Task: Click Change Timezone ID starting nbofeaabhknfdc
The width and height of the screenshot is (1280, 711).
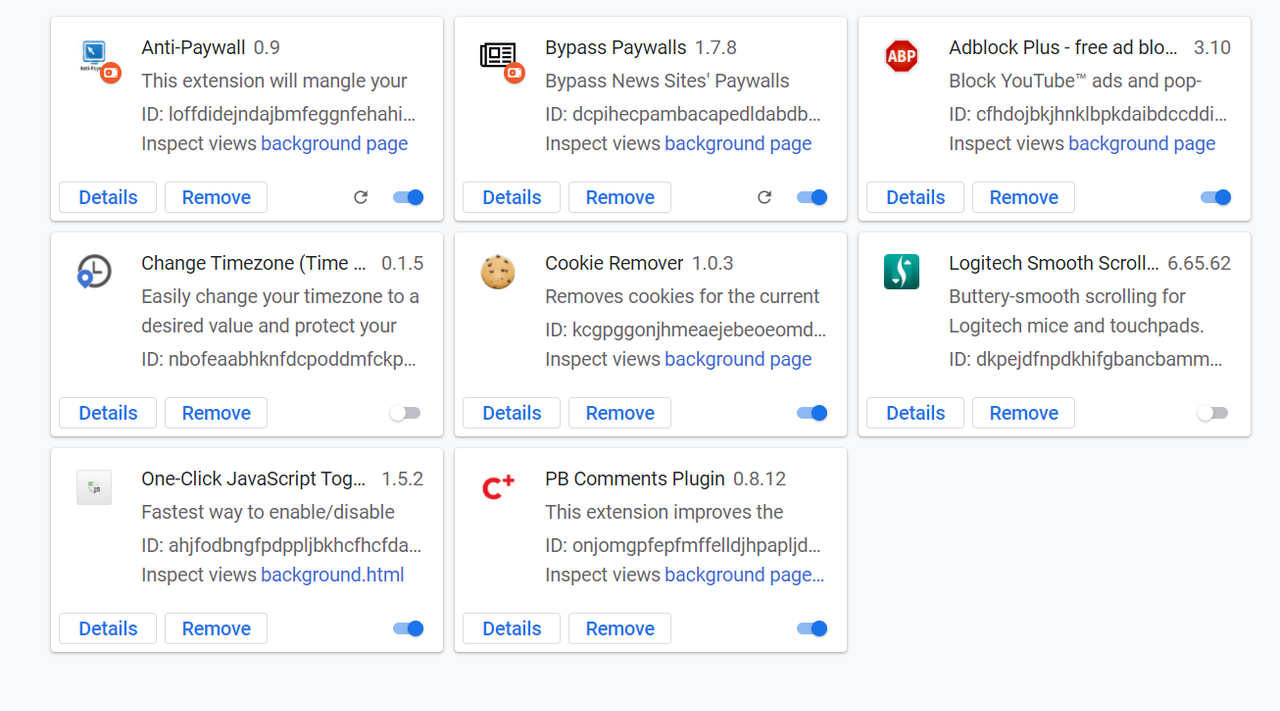Action: tap(278, 359)
